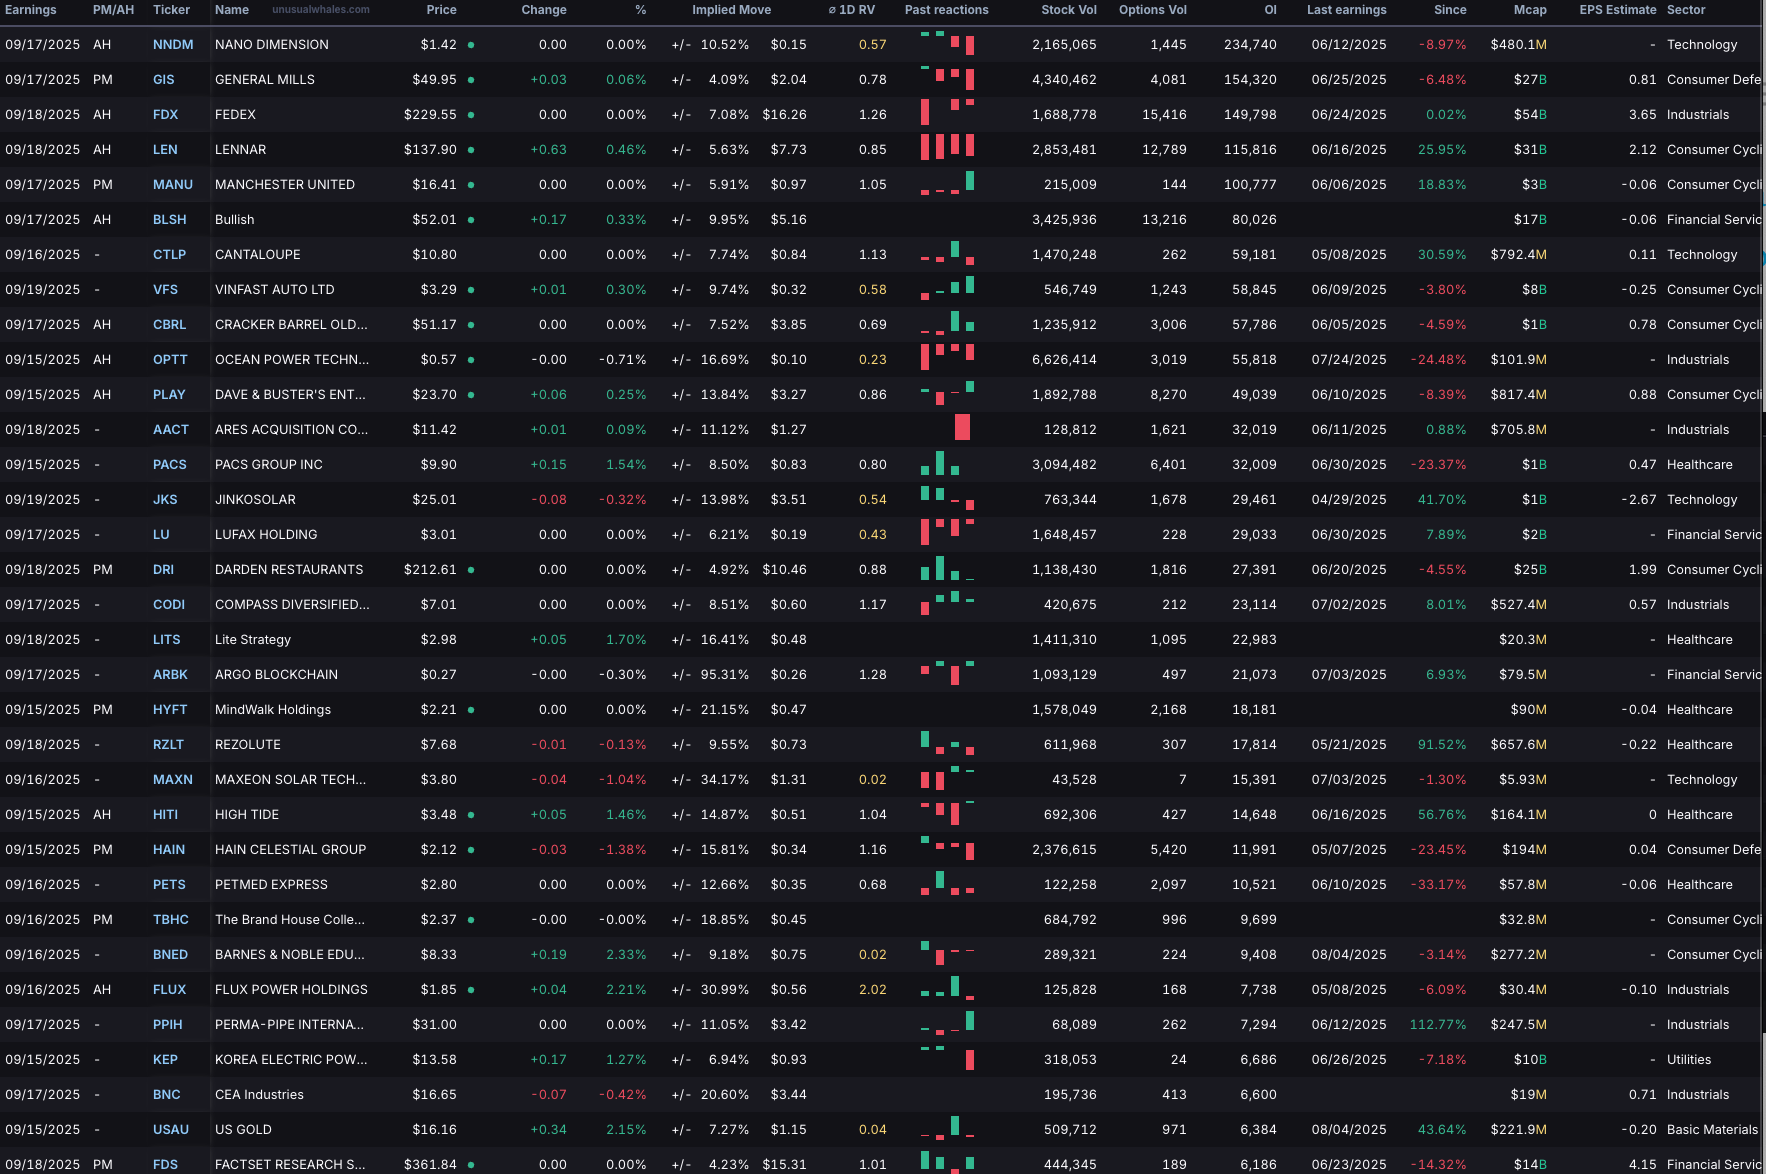This screenshot has width=1766, height=1174.
Task: Open ARBK ticker link
Action: tap(171, 675)
